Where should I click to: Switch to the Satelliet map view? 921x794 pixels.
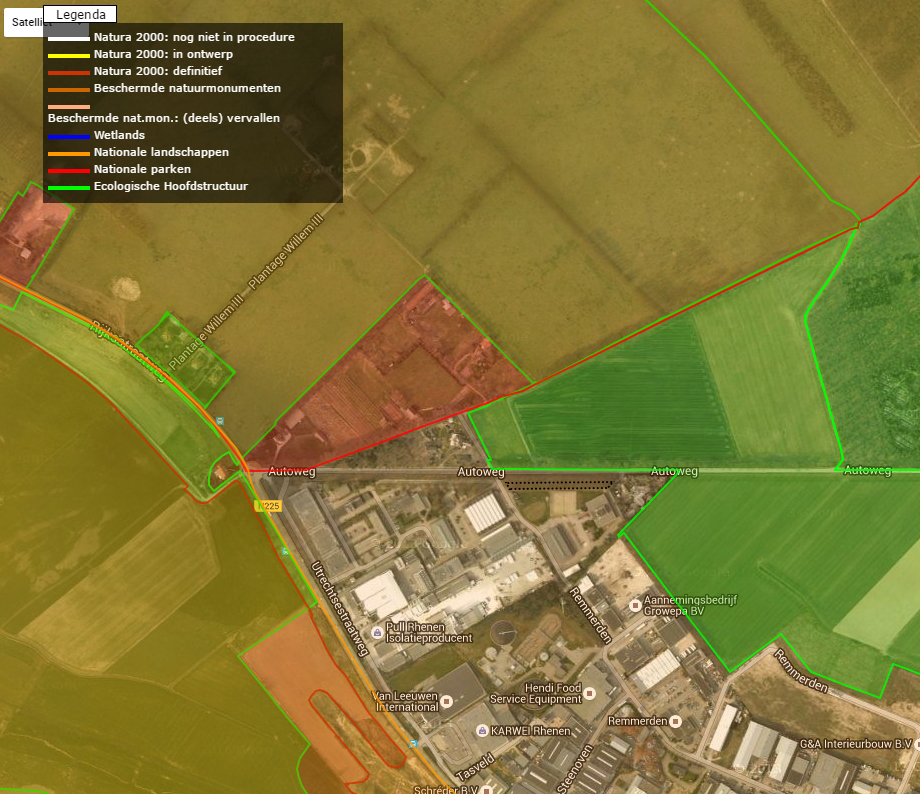point(22,21)
